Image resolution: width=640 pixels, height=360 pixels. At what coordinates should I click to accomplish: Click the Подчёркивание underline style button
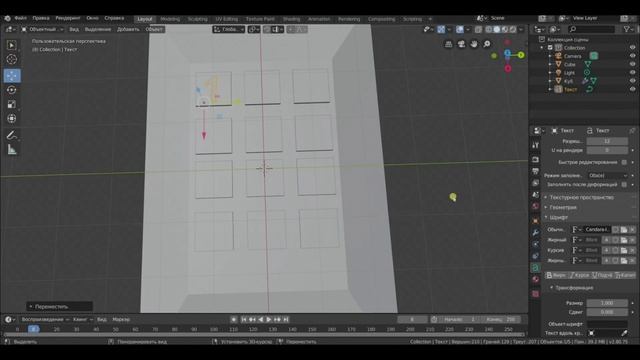(x=602, y=276)
